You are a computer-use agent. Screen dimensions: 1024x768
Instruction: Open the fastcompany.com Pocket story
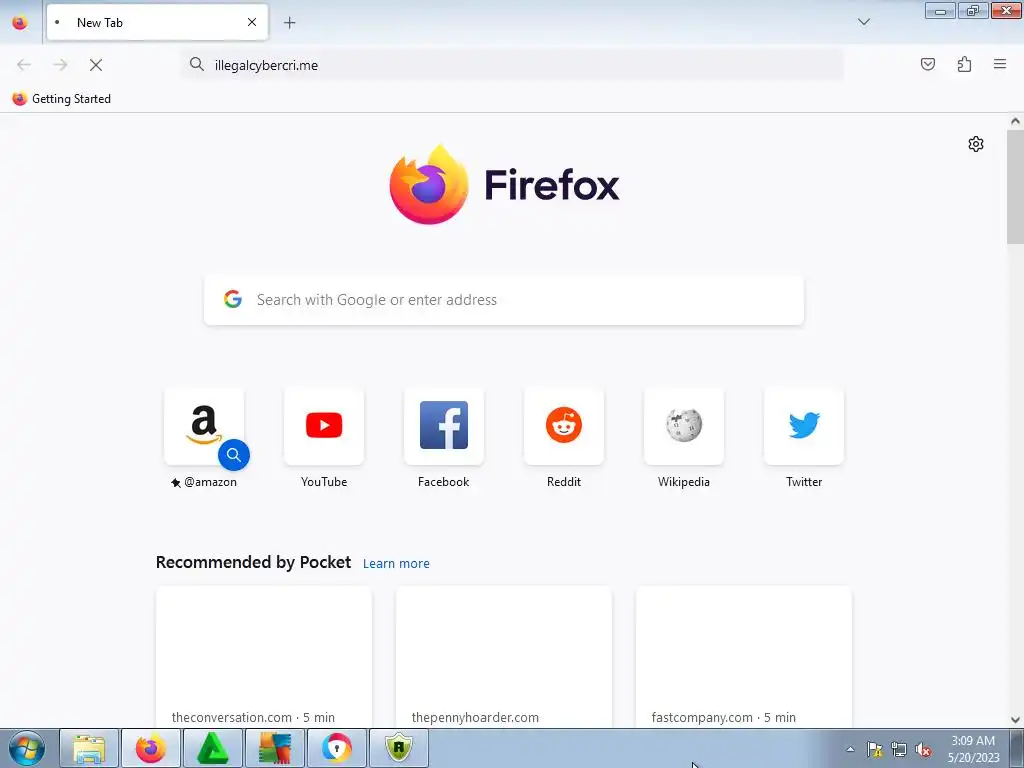[744, 656]
